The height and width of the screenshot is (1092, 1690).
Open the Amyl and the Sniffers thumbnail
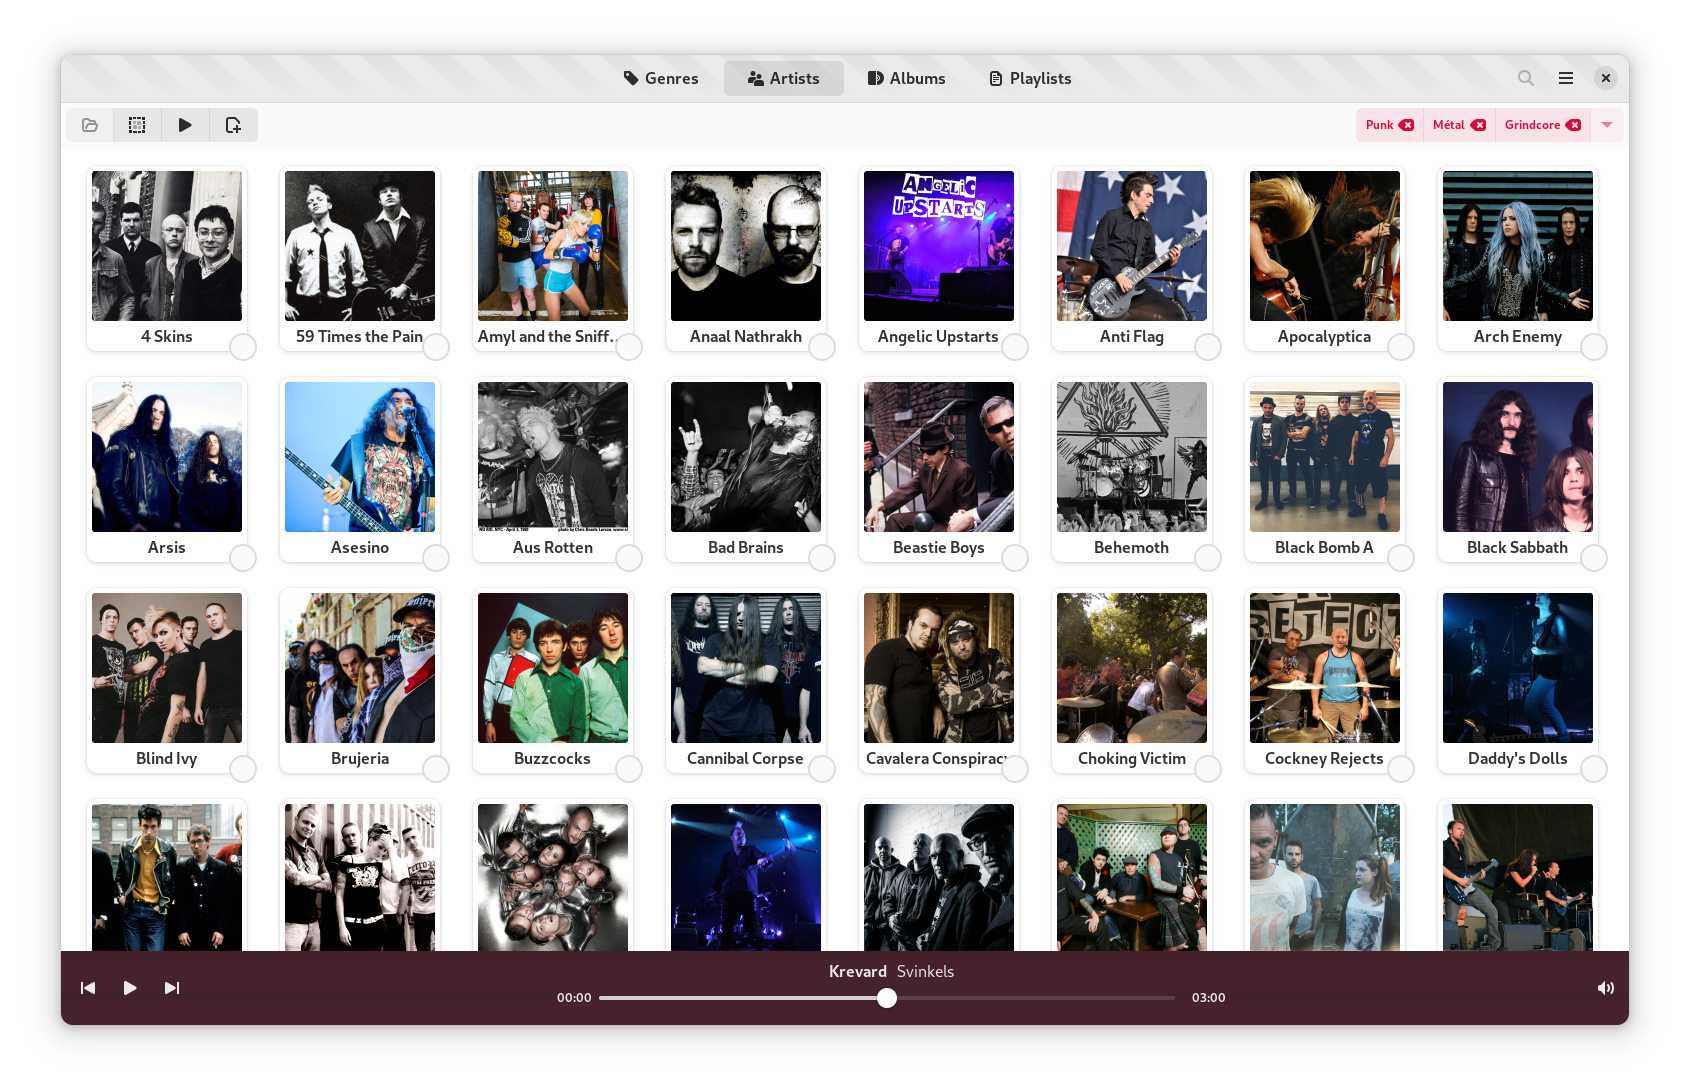click(x=553, y=246)
